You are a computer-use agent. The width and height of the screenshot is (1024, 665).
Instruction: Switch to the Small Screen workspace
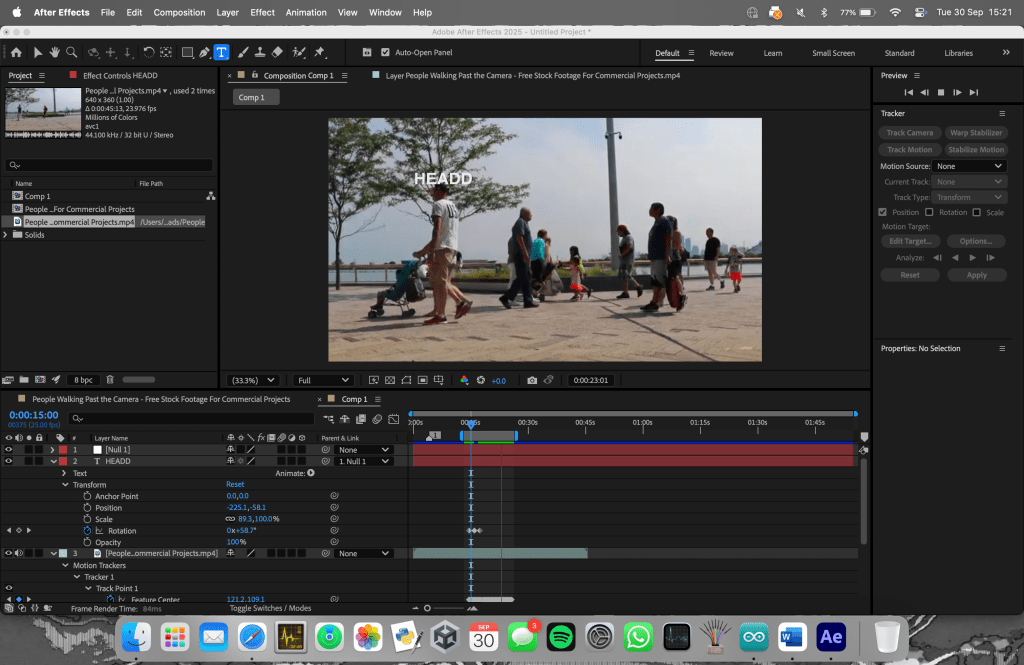coord(833,53)
